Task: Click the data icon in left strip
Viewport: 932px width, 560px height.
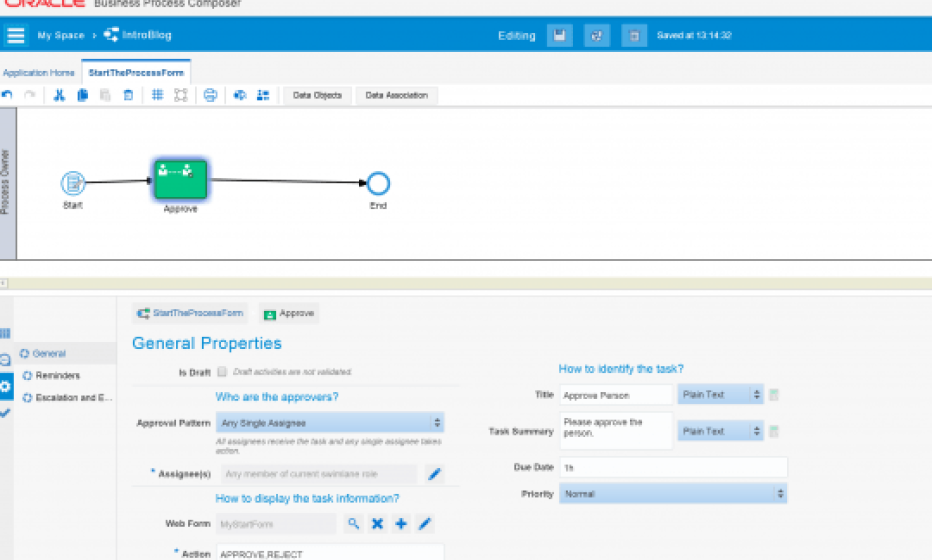Action: tap(5, 359)
